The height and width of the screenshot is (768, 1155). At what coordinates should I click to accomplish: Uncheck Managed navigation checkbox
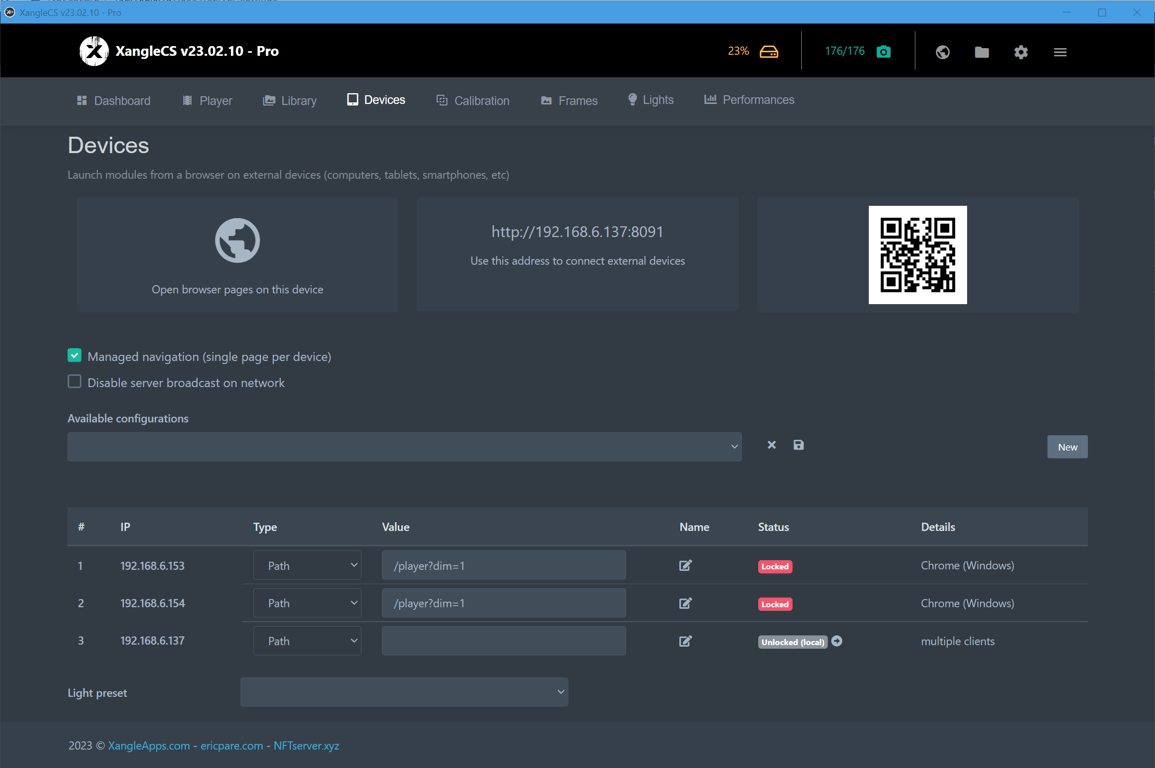(75, 356)
